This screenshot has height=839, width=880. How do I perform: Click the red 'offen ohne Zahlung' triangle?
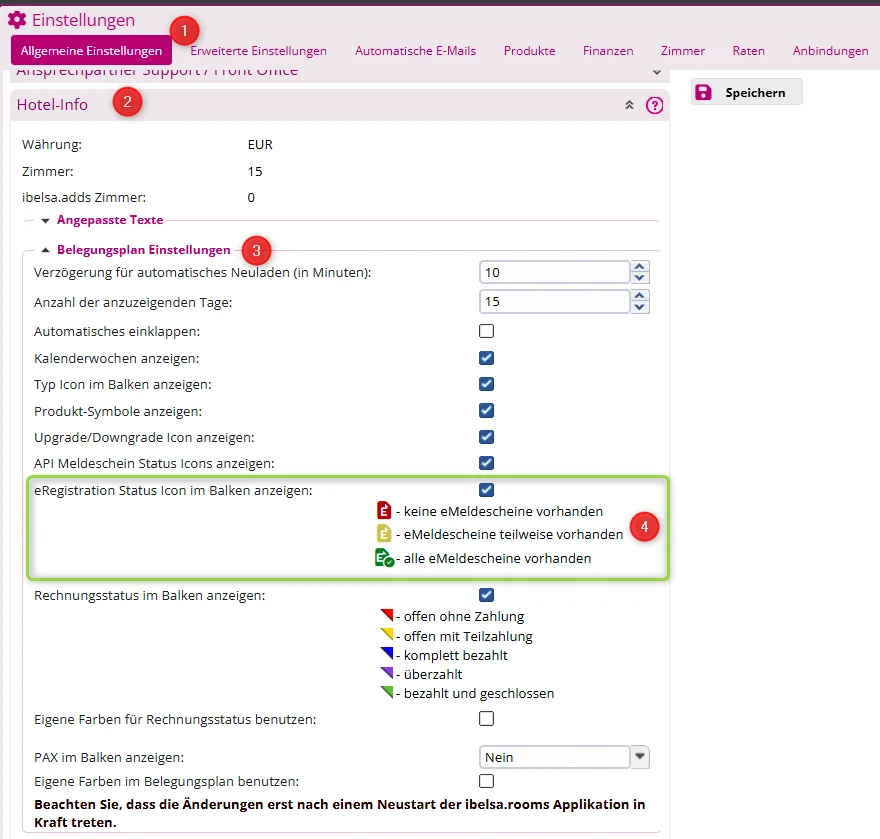387,615
